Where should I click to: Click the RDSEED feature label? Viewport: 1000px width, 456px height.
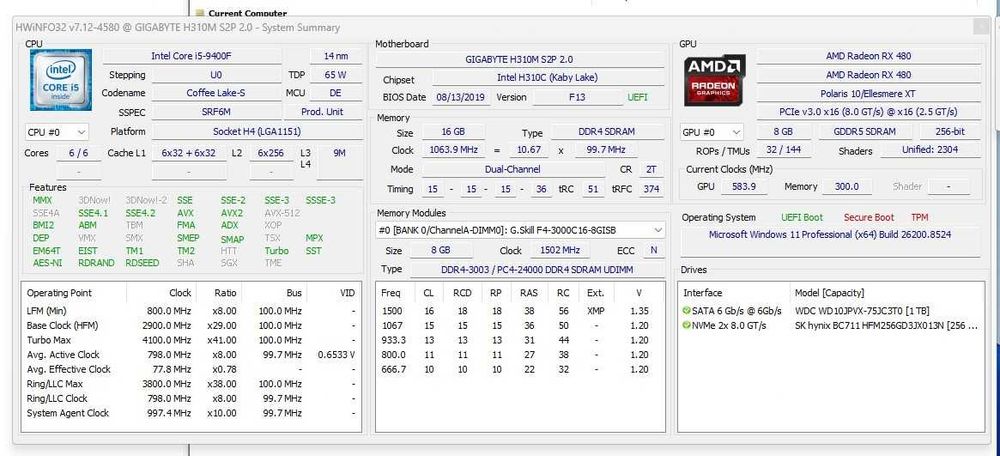[x=142, y=263]
